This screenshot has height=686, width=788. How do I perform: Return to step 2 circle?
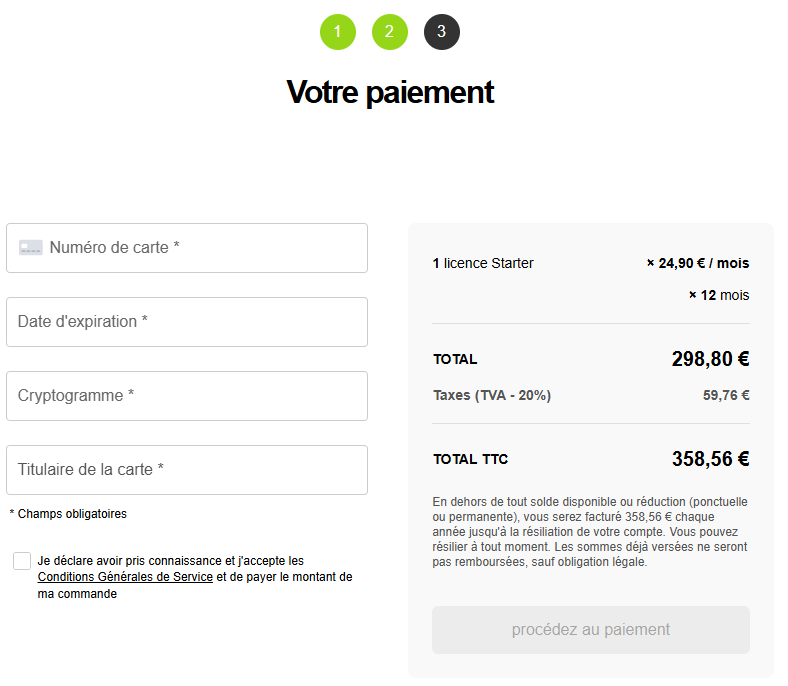tap(390, 32)
